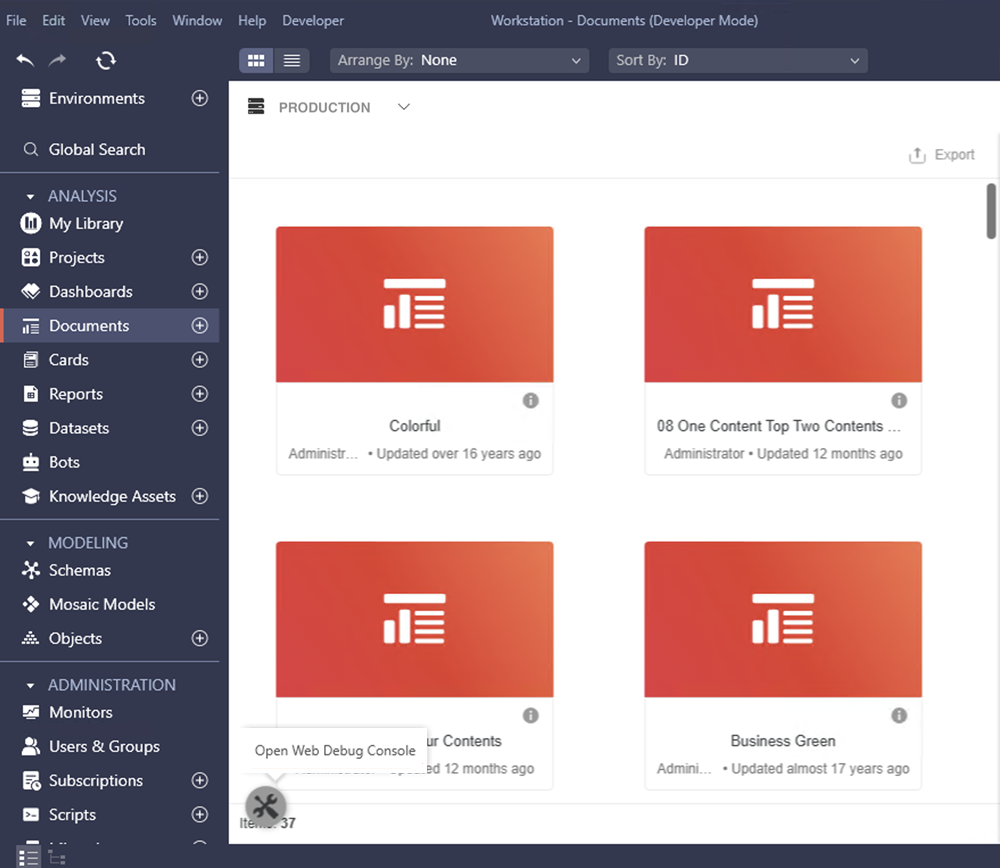Switch to grid view layout

pos(256,61)
